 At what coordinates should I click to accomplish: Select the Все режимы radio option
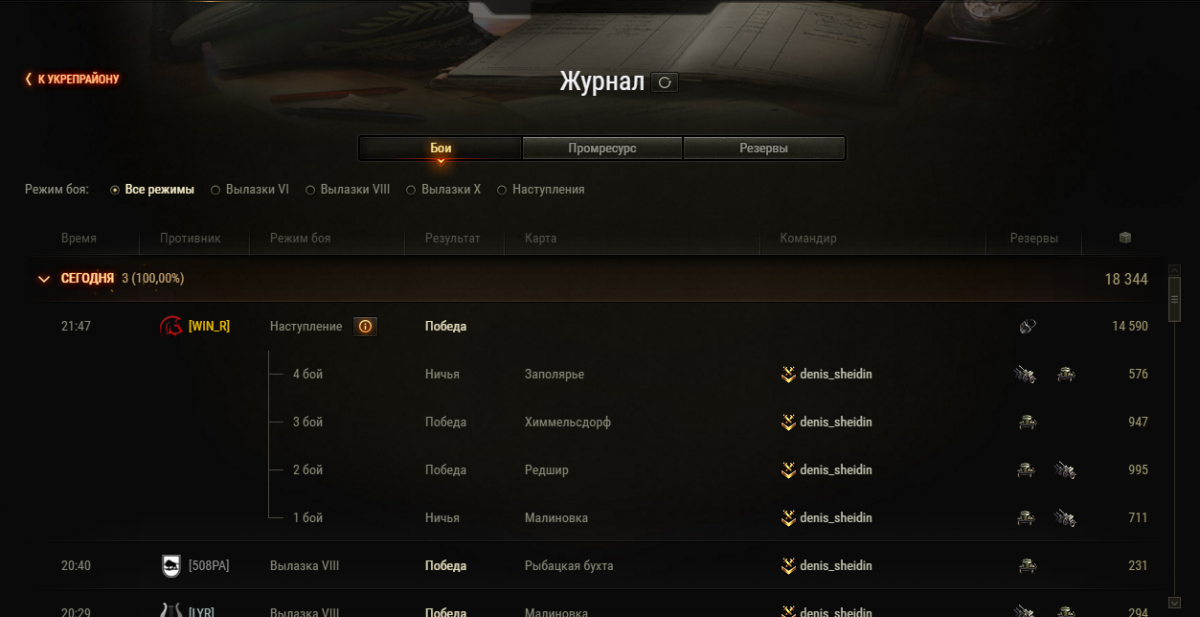click(x=152, y=189)
